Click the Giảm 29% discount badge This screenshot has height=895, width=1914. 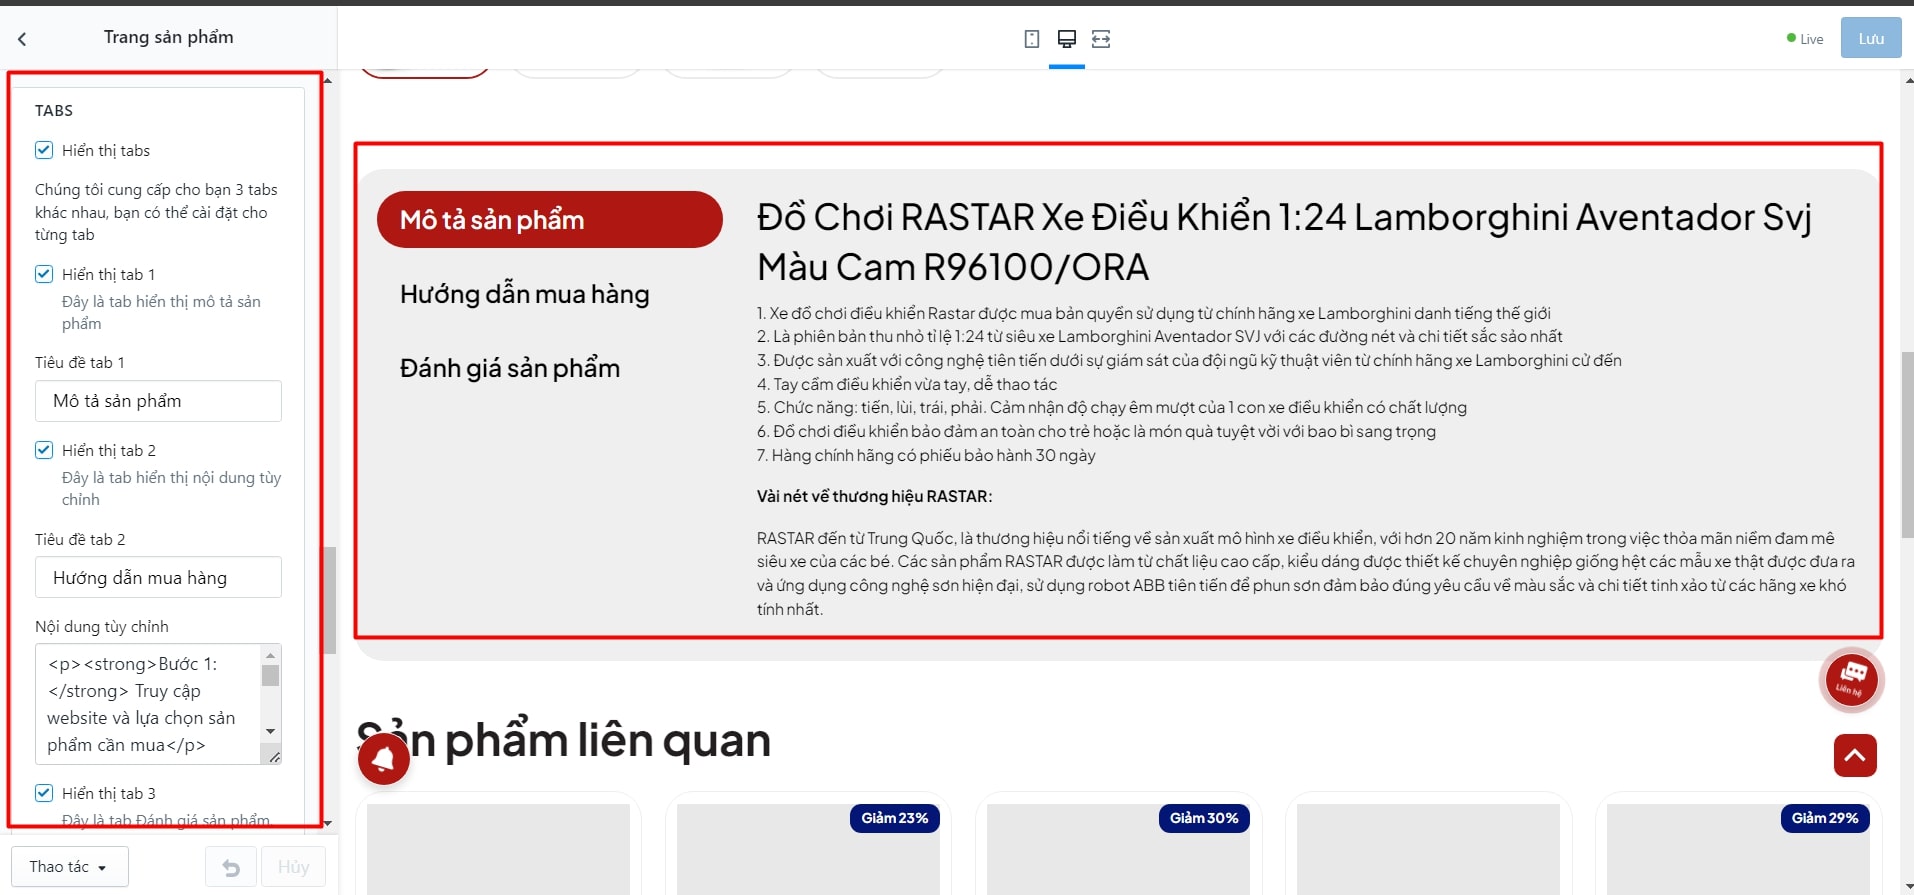[x=1825, y=818]
